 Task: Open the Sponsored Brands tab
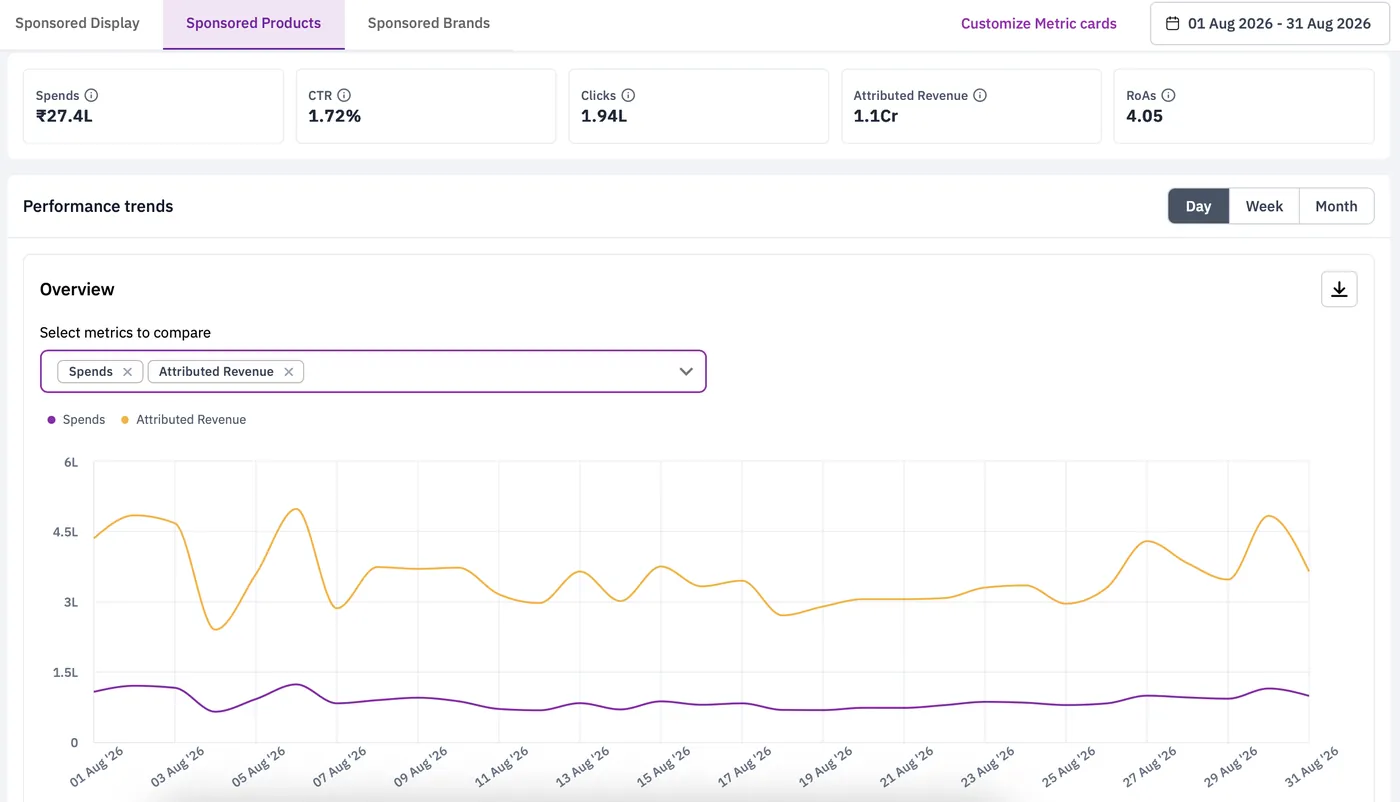(x=429, y=23)
